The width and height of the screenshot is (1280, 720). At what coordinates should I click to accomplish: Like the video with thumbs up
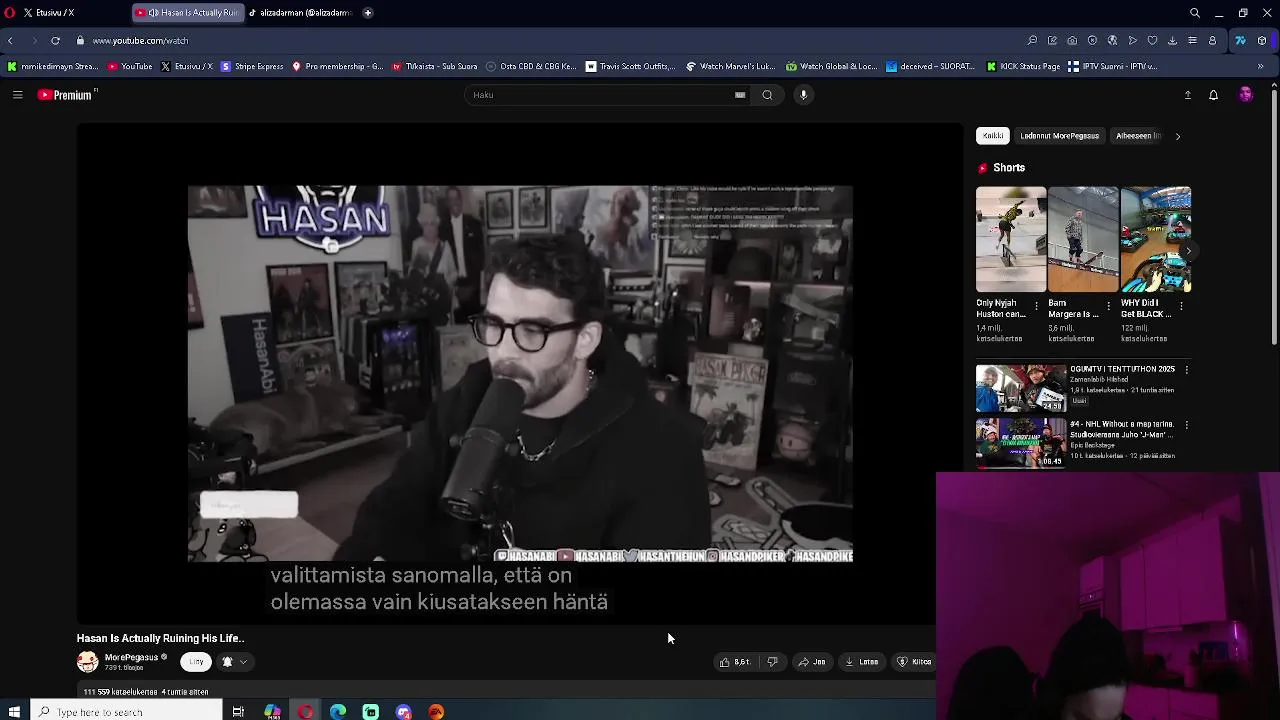[x=735, y=662]
